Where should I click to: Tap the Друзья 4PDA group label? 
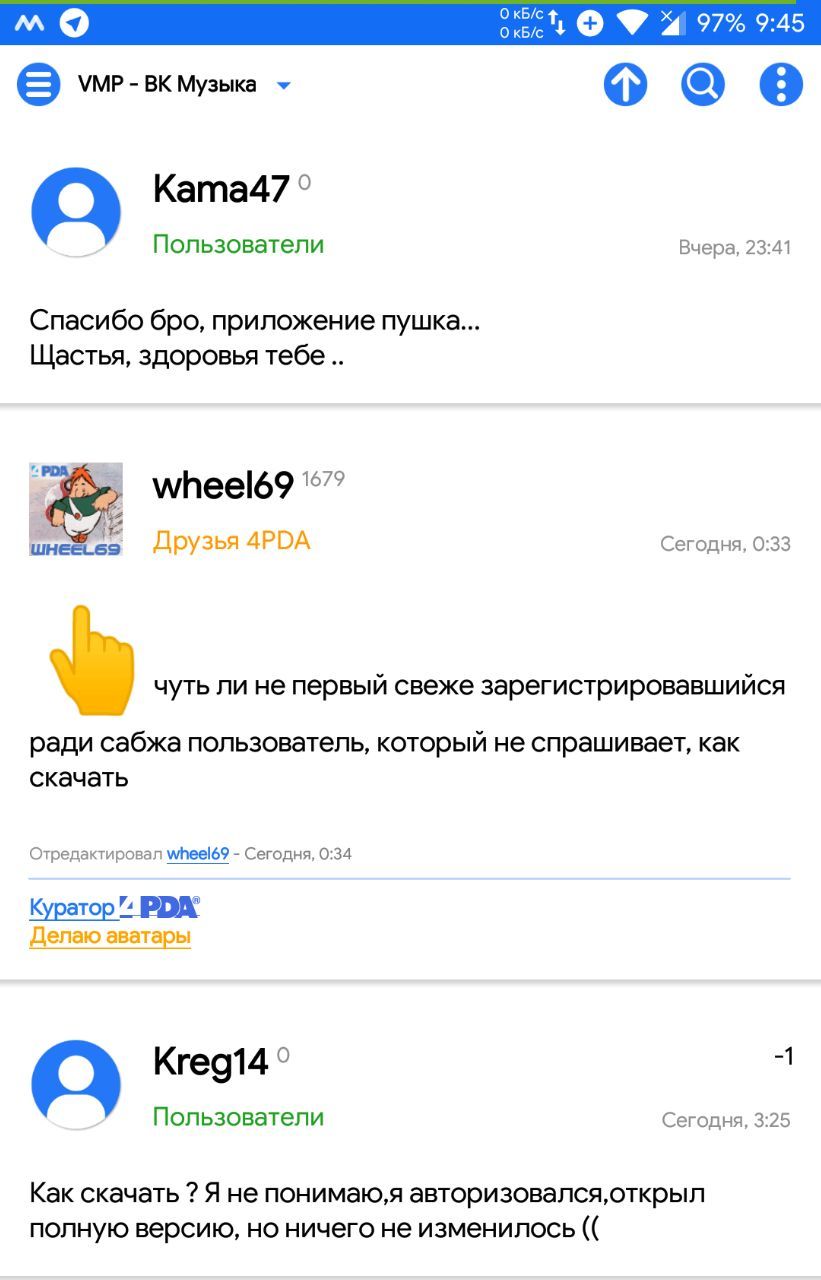(231, 541)
